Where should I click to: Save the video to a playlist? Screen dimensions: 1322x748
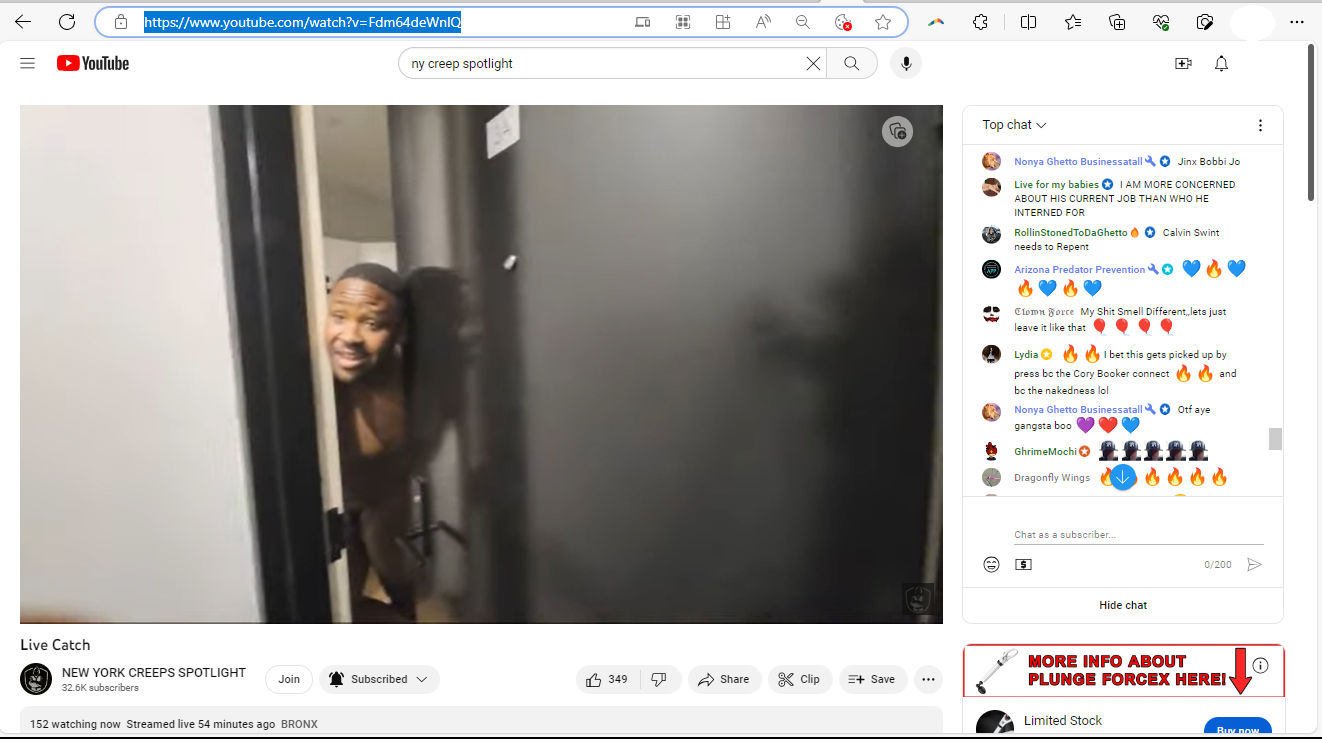pyautogui.click(x=872, y=679)
